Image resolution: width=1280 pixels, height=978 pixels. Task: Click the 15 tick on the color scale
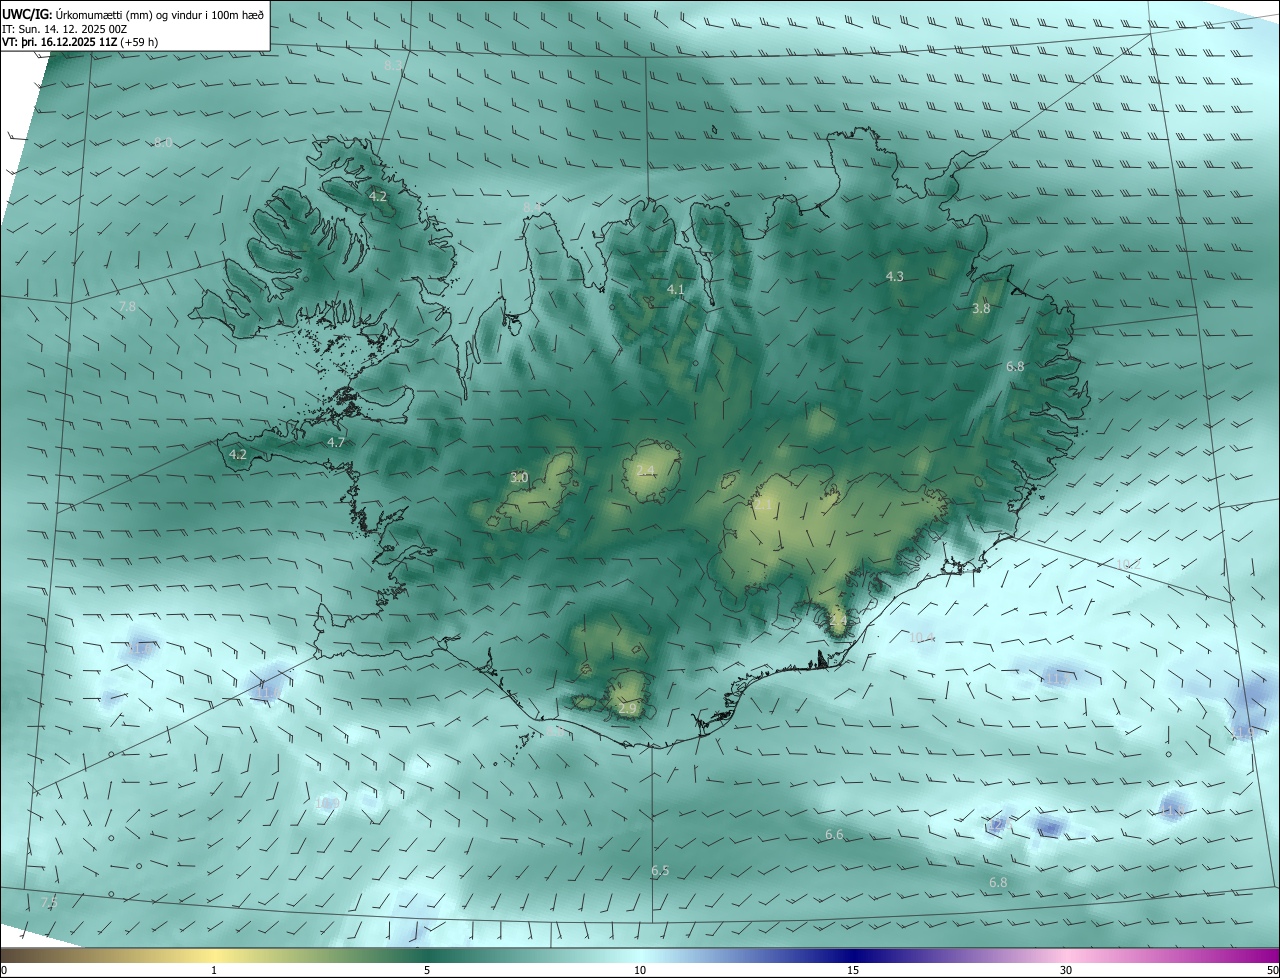pyautogui.click(x=853, y=970)
